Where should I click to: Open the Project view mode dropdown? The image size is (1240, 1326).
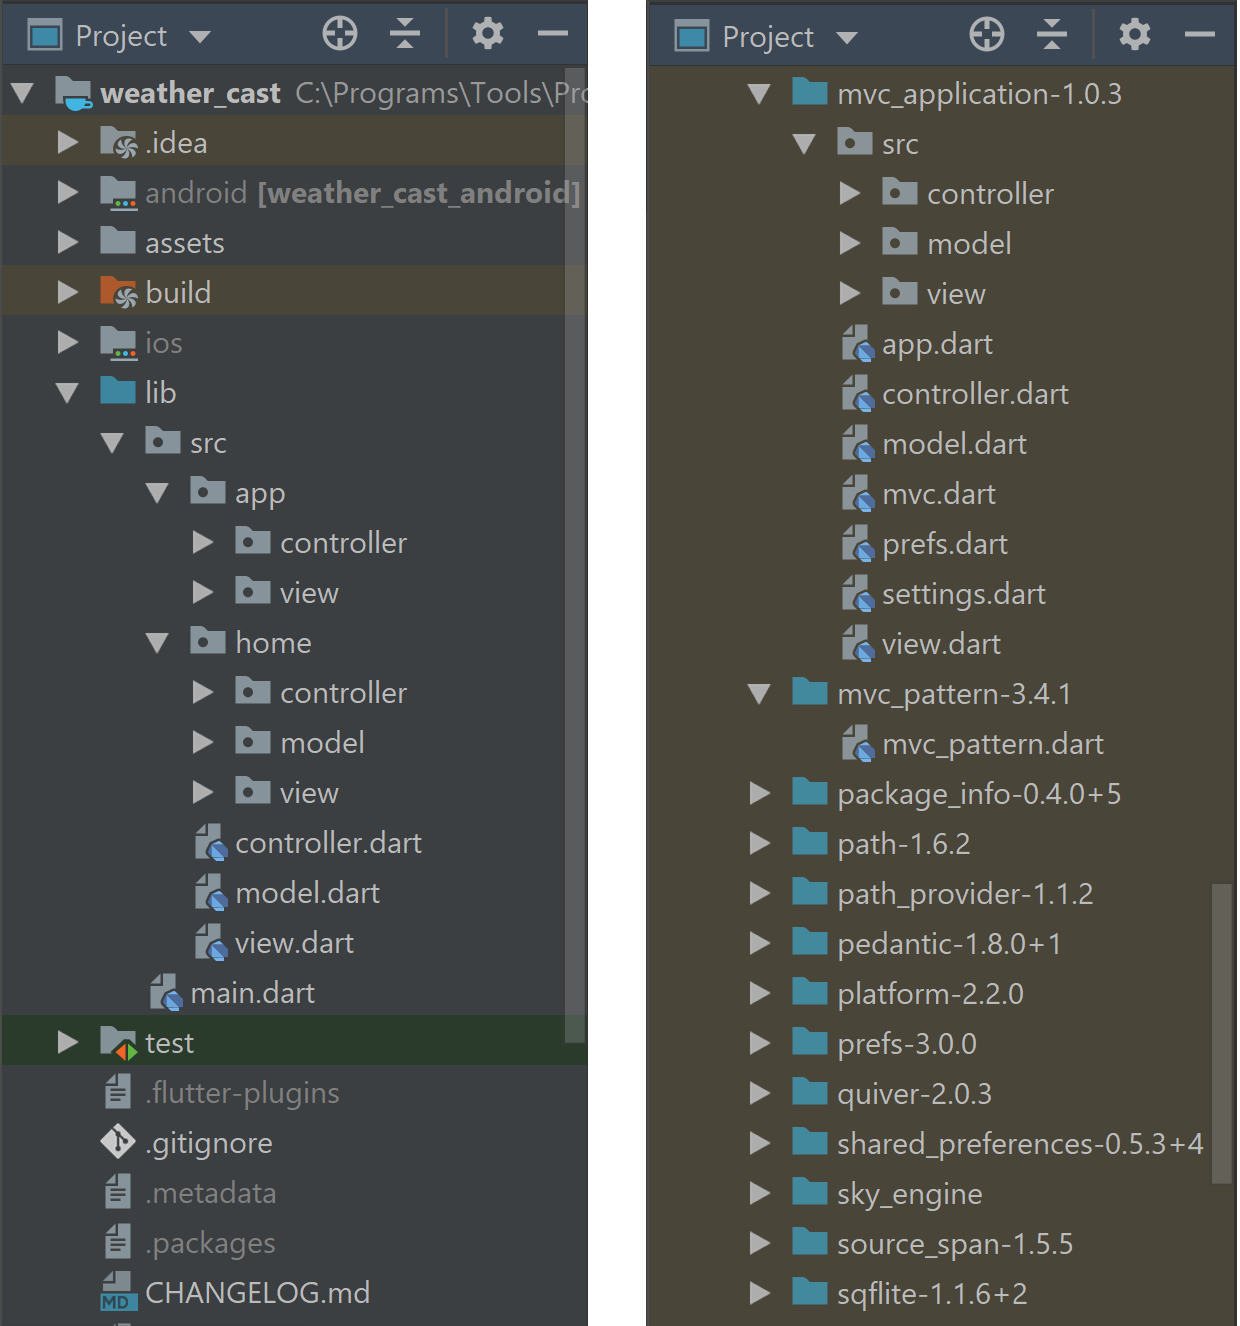click(200, 34)
